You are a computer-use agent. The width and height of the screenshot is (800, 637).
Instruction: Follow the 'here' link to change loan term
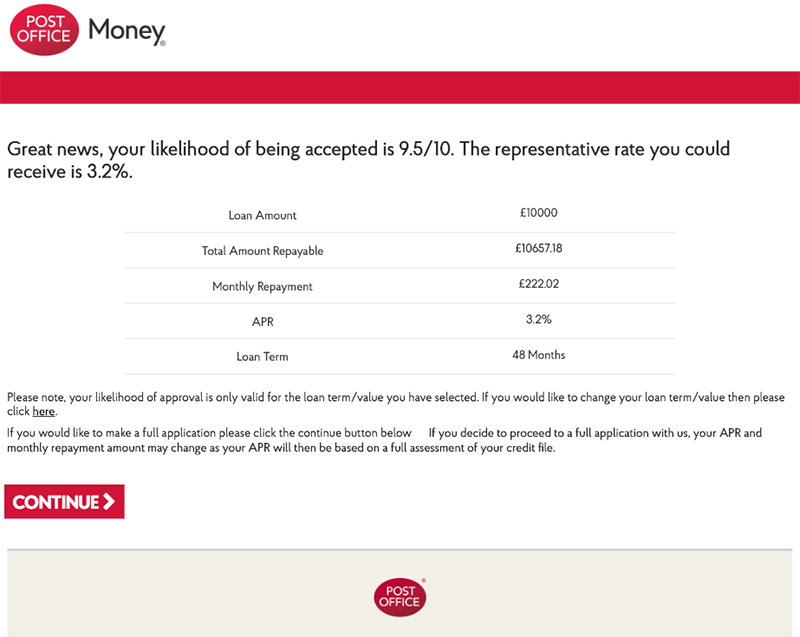43,411
